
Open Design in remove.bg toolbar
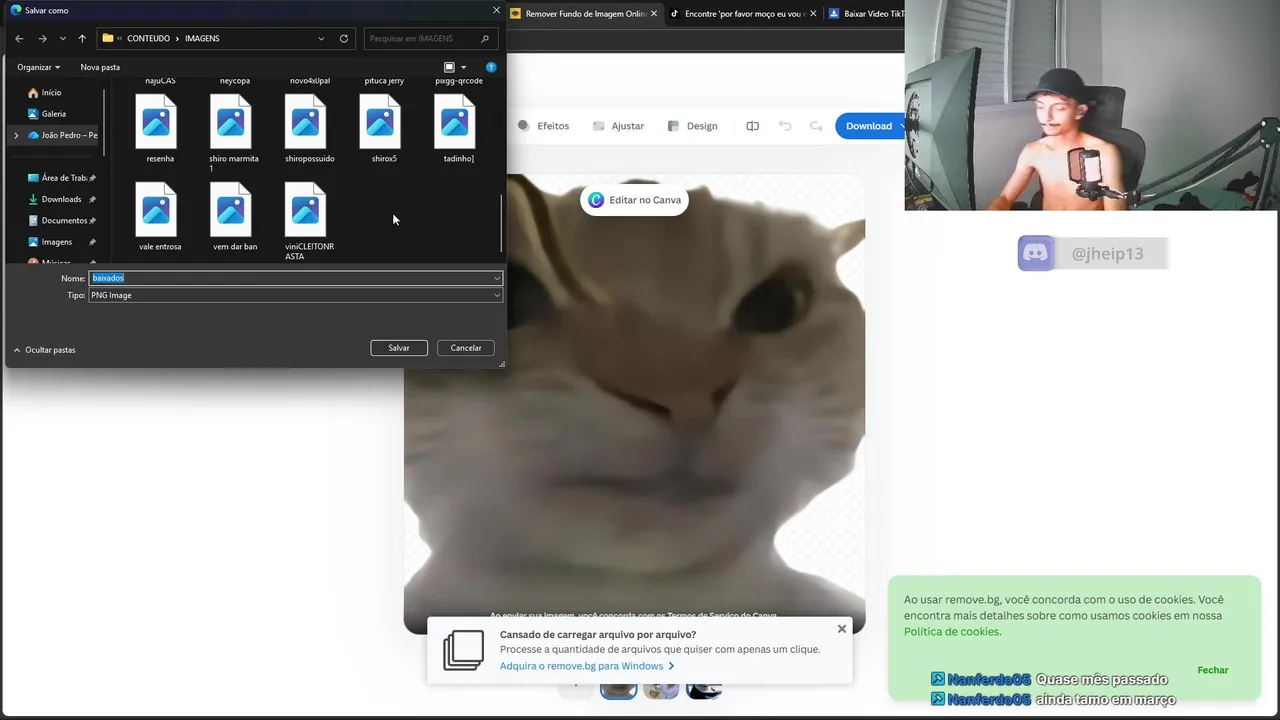click(692, 126)
